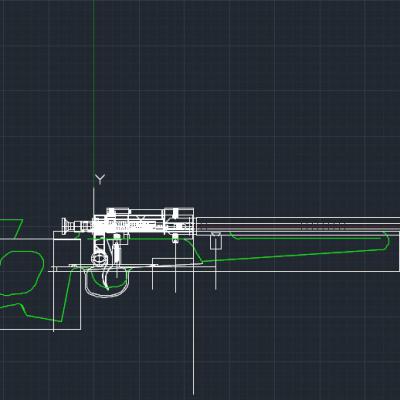Select the long horizontal white baseline under the stock
This screenshot has height=400, width=400.
[223, 271]
